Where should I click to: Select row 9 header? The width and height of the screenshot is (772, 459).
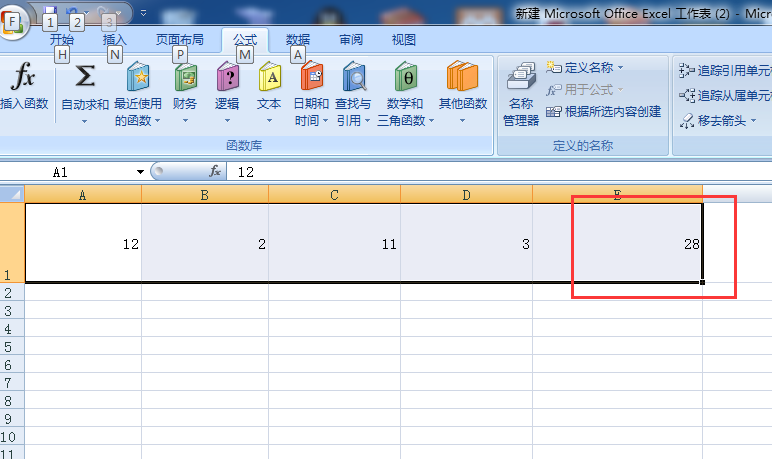click(12, 419)
